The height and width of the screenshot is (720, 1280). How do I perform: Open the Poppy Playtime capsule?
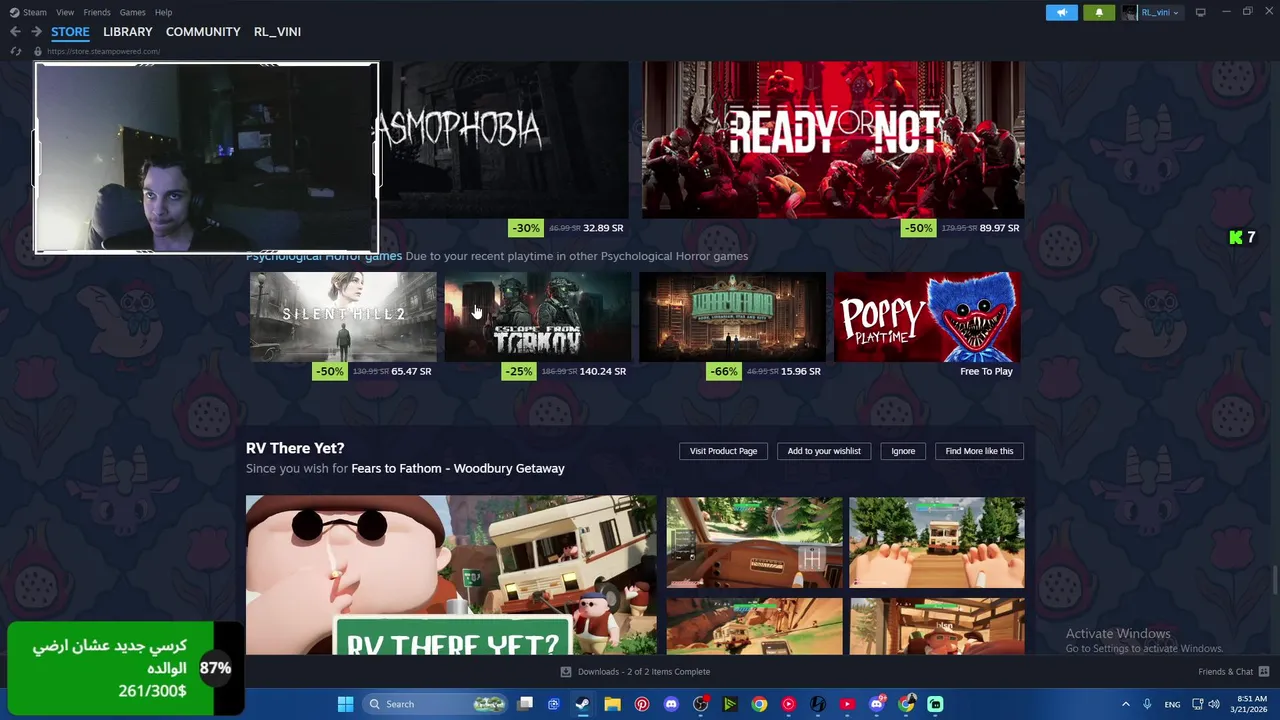coord(927,316)
